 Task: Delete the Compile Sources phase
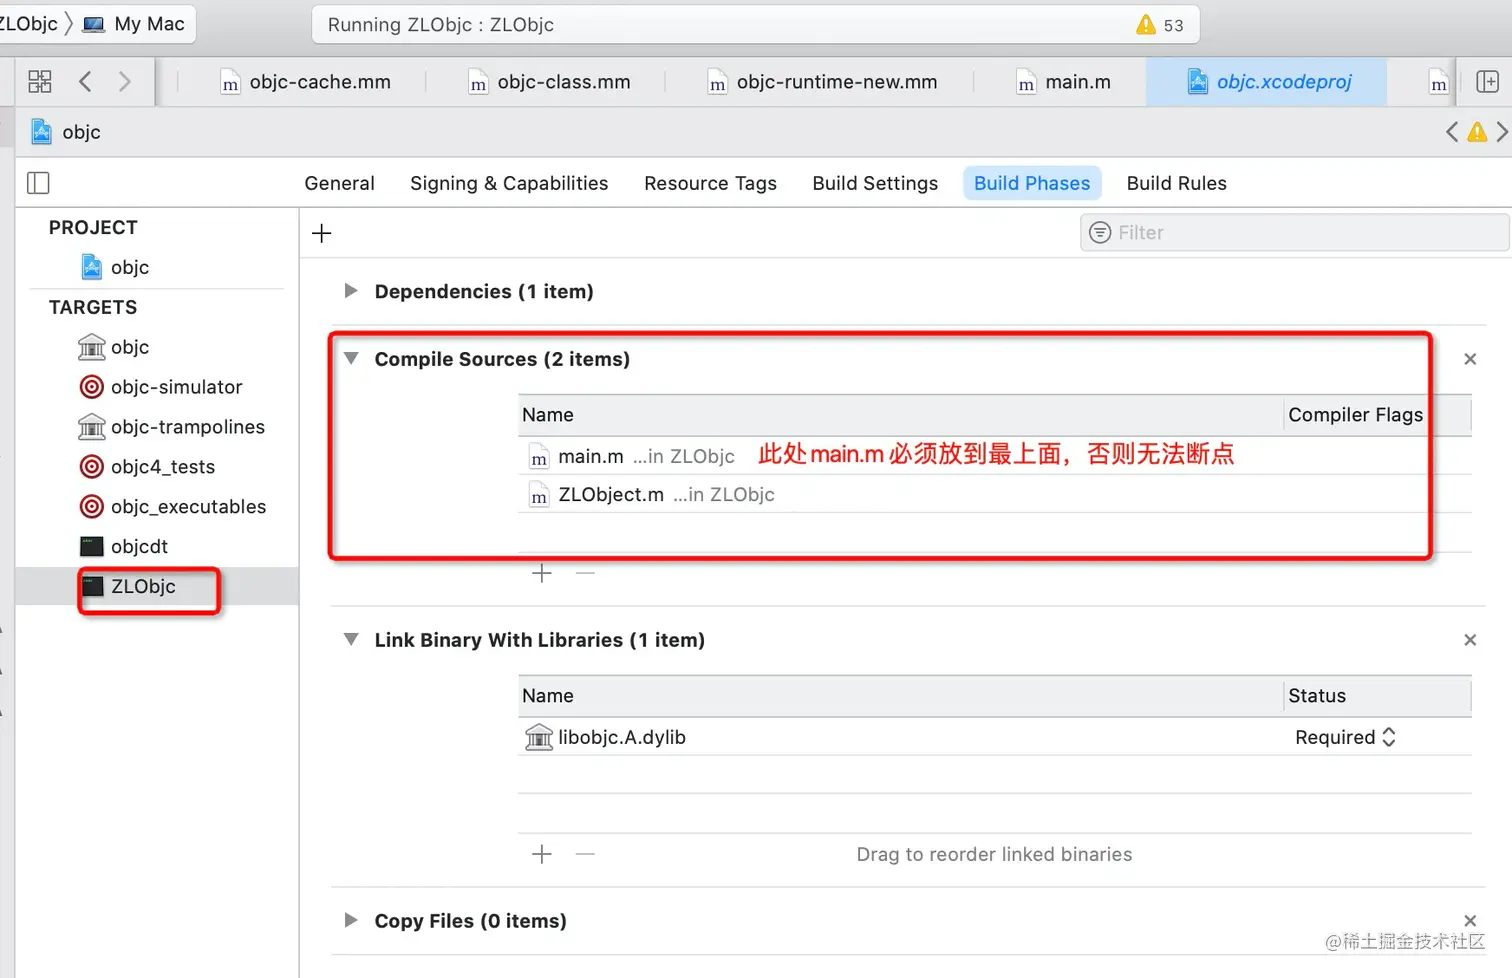[x=1470, y=359]
